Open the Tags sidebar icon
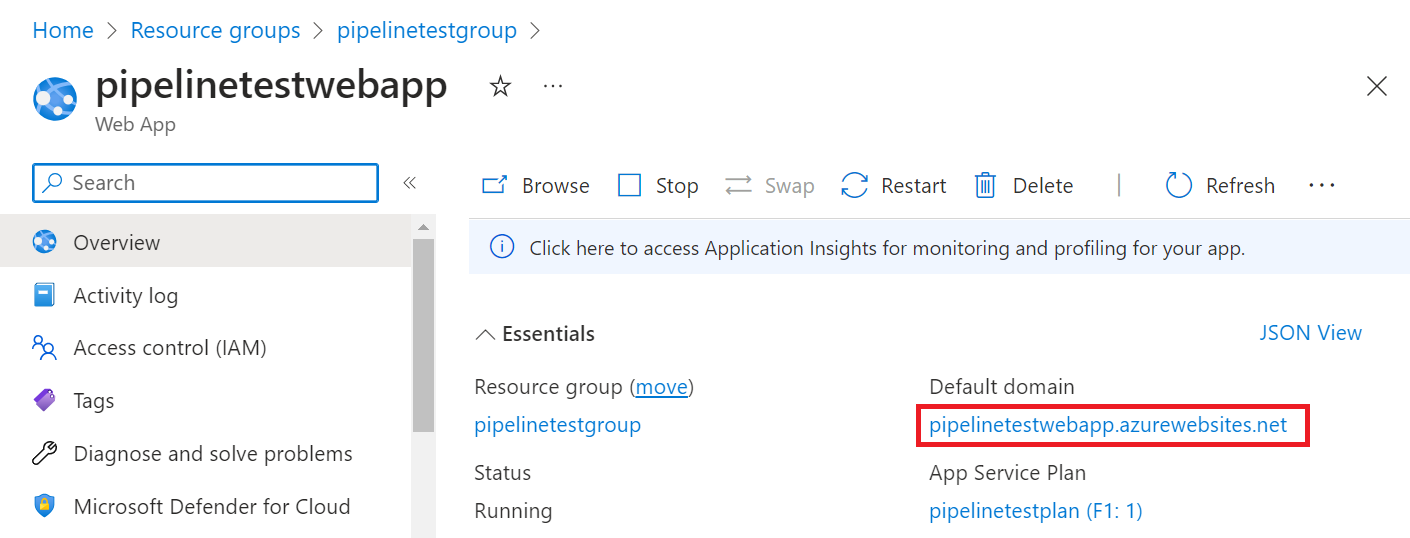The width and height of the screenshot is (1410, 538). point(45,401)
